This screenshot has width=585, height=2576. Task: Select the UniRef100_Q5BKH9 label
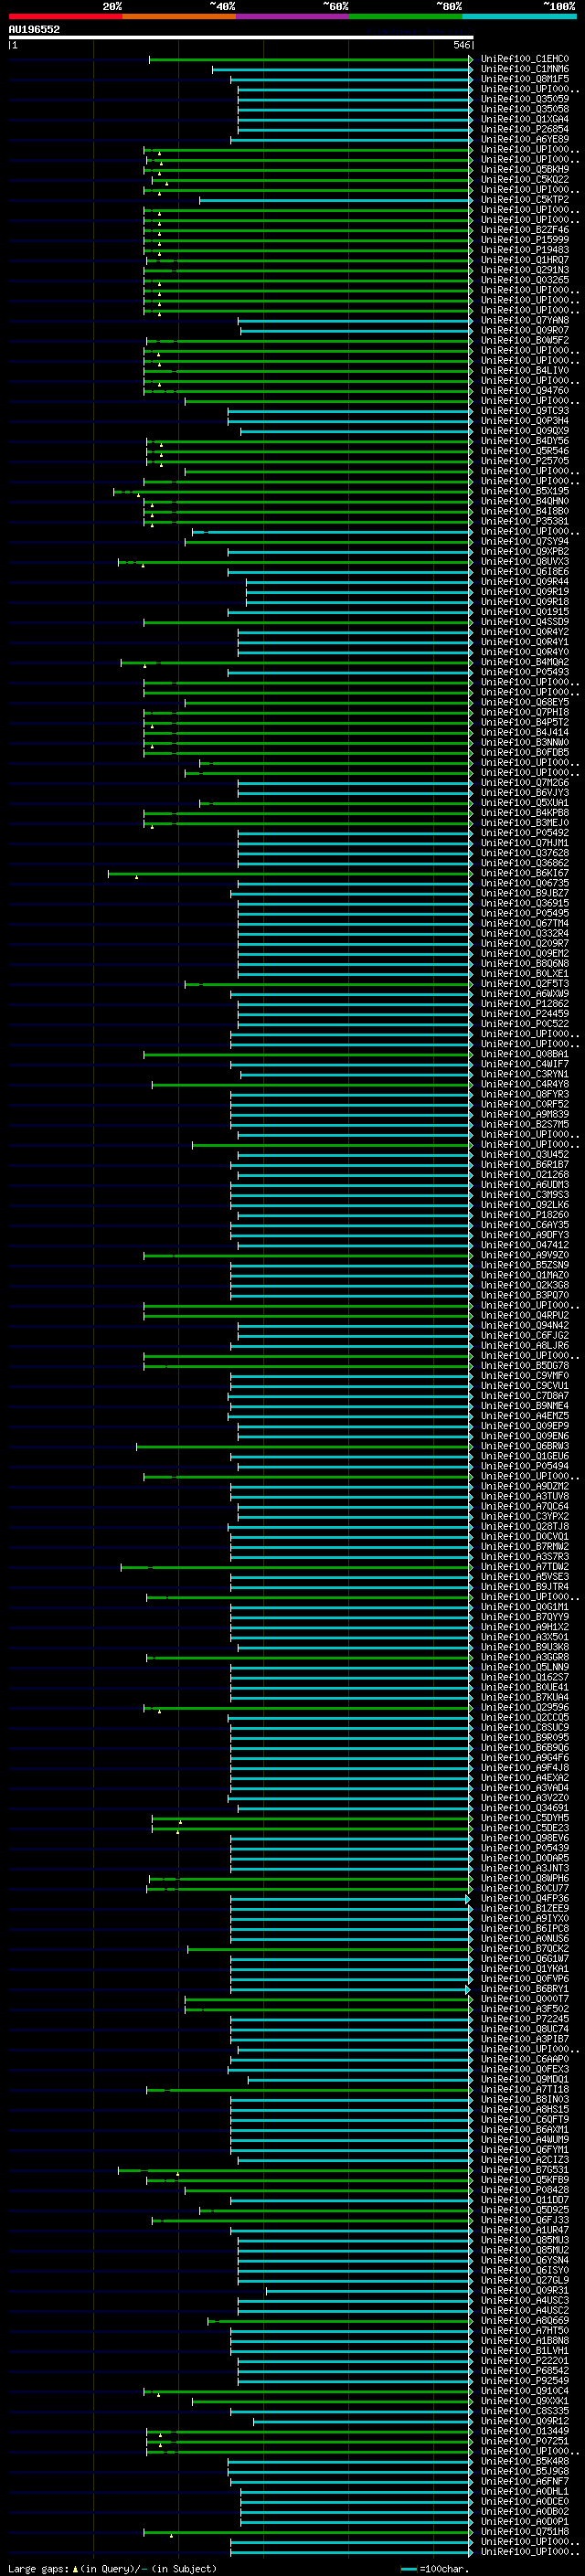[x=525, y=169]
